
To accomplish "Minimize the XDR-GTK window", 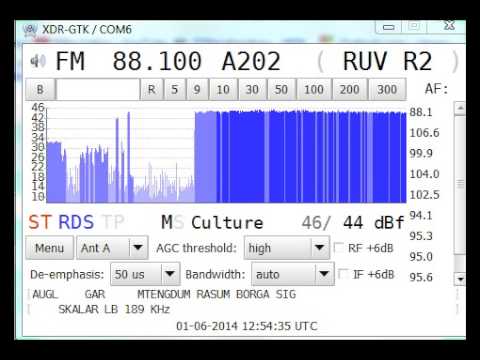I will [389, 27].
